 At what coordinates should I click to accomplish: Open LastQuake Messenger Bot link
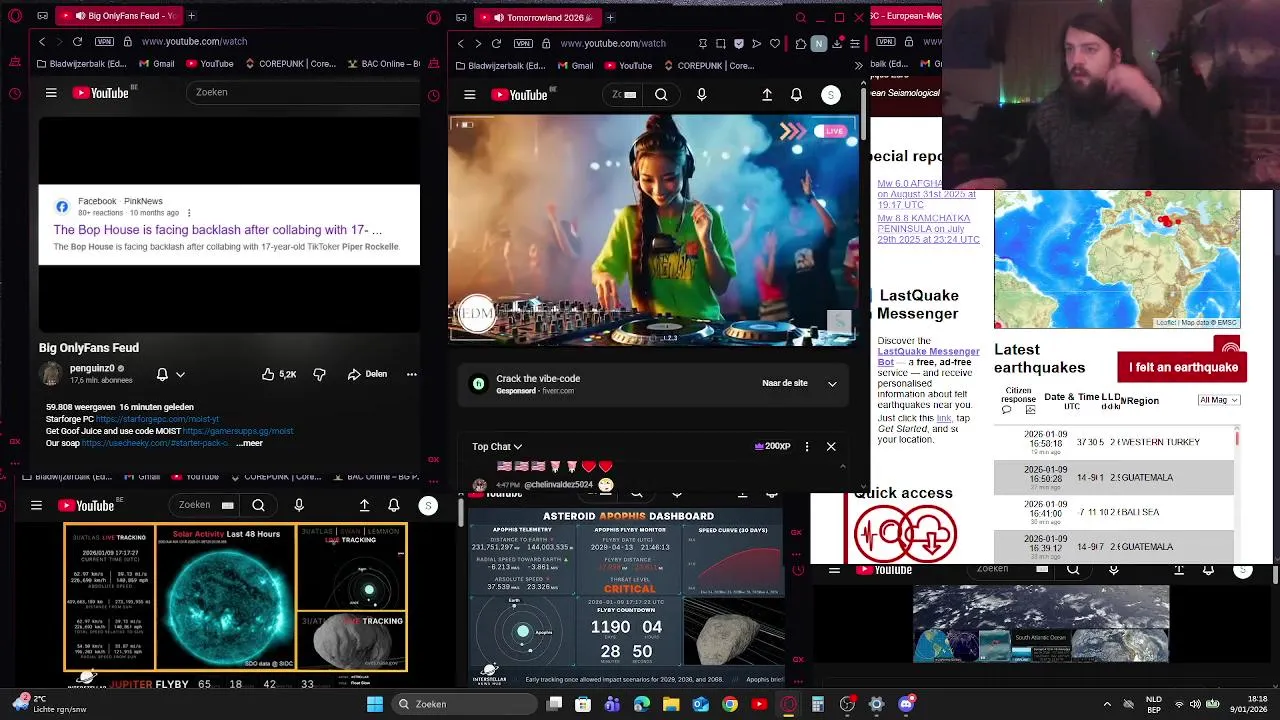click(x=928, y=356)
